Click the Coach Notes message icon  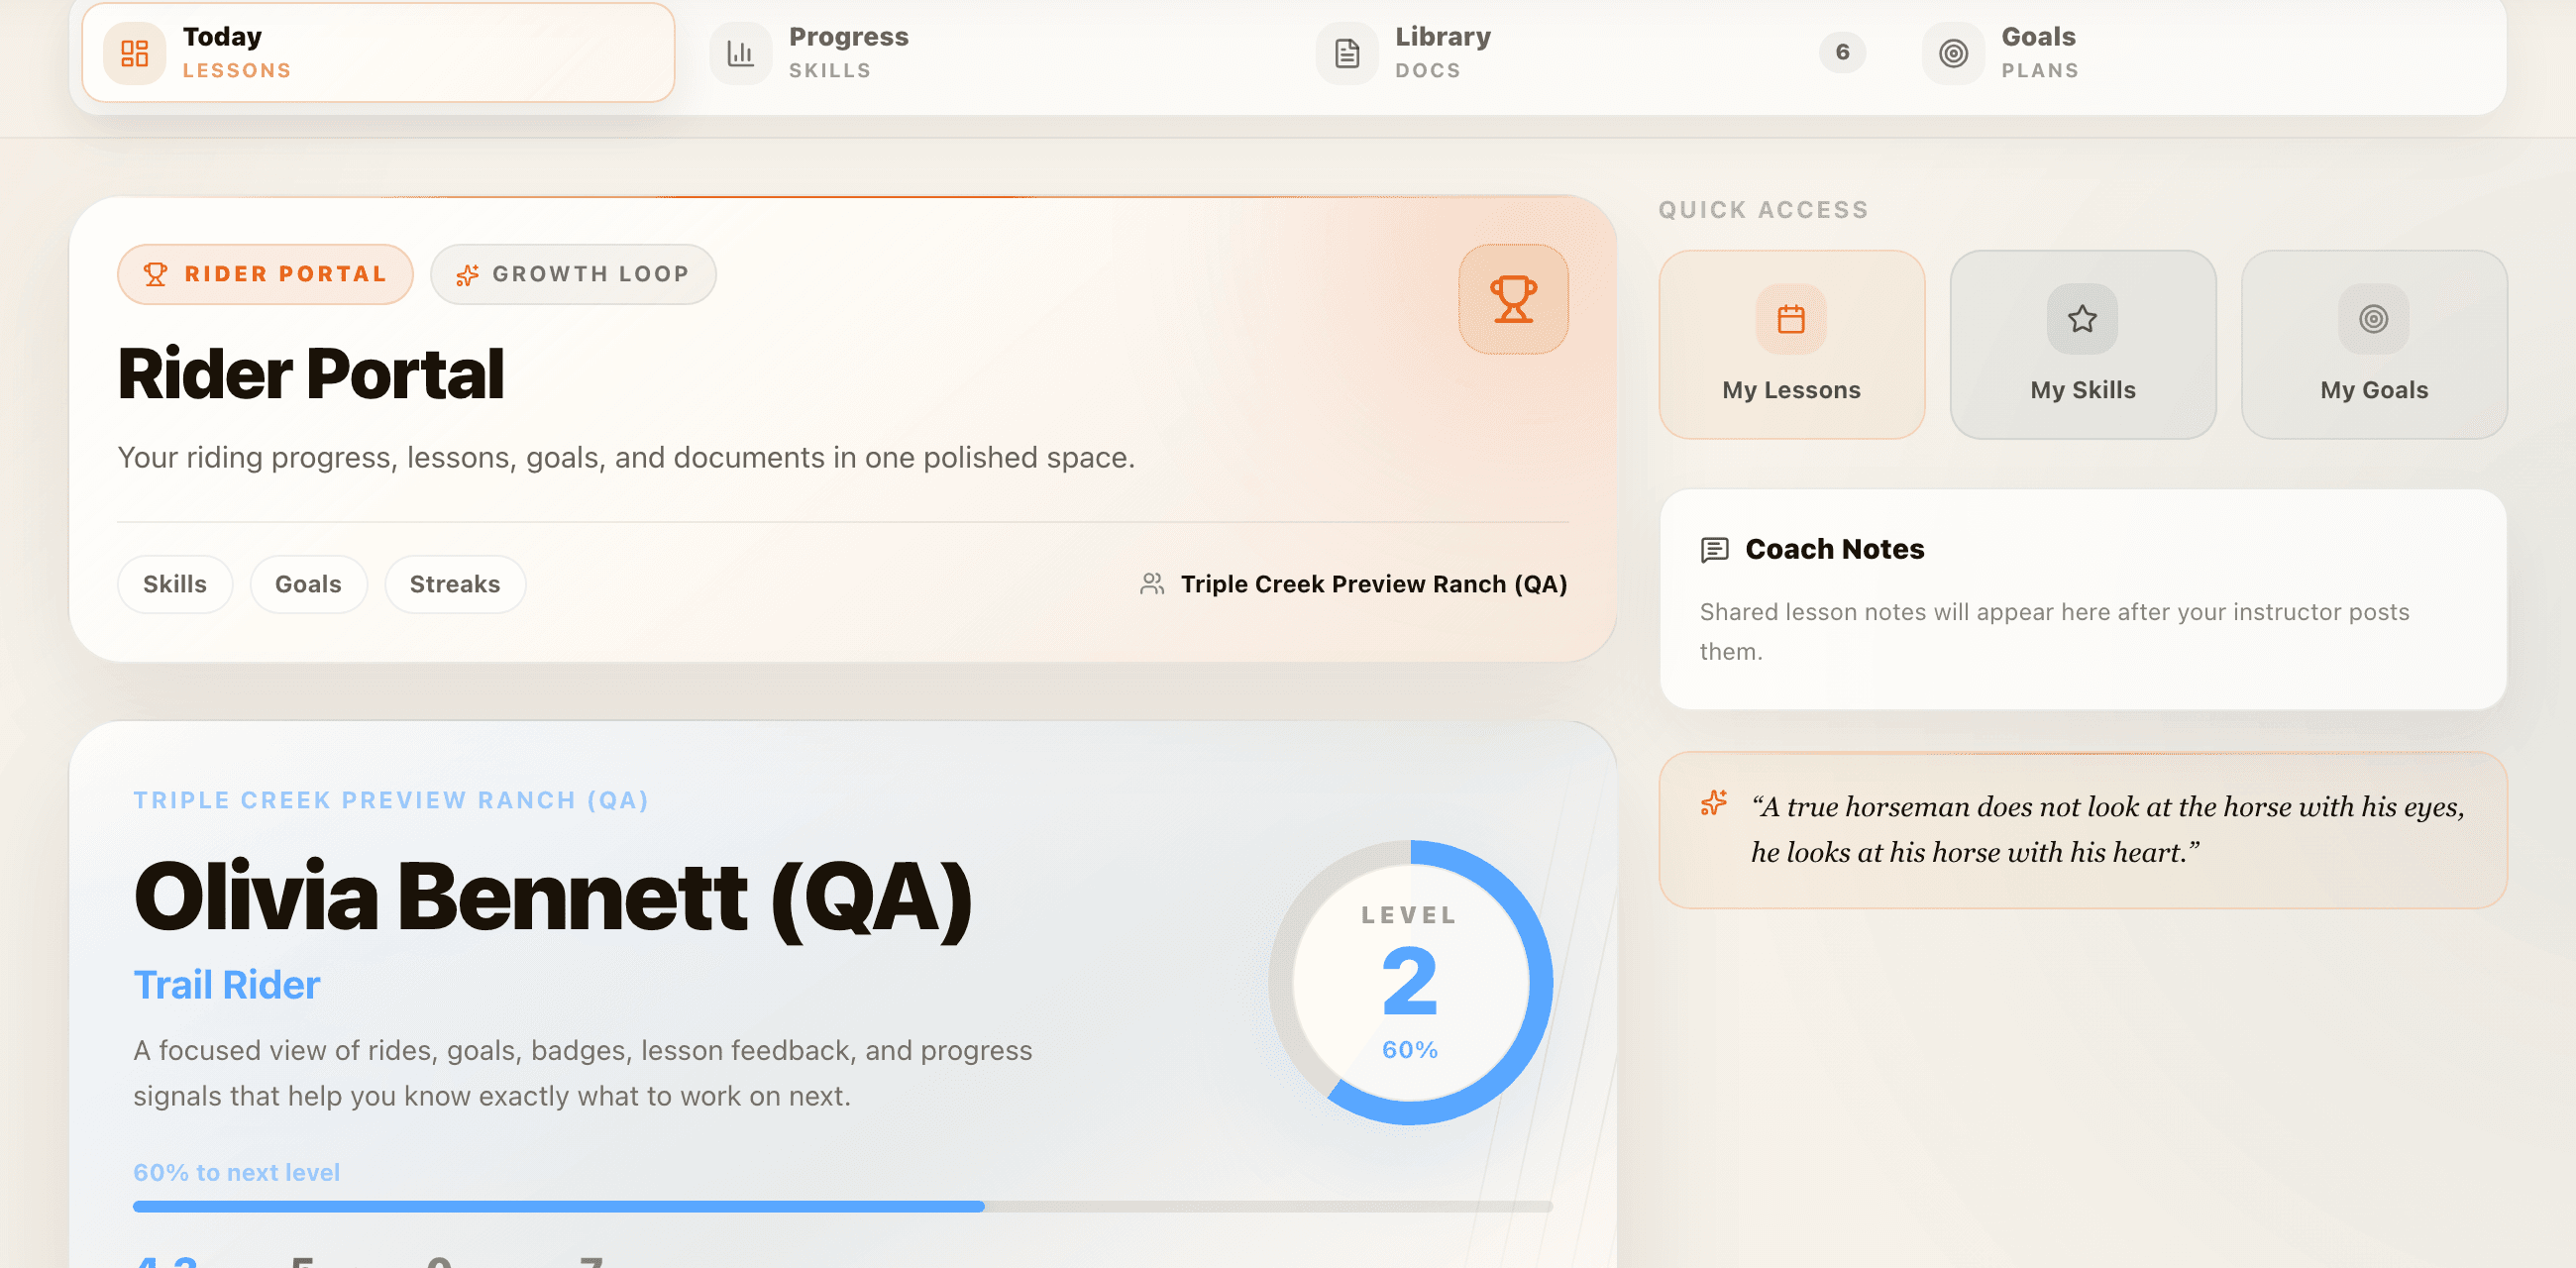coord(1714,550)
